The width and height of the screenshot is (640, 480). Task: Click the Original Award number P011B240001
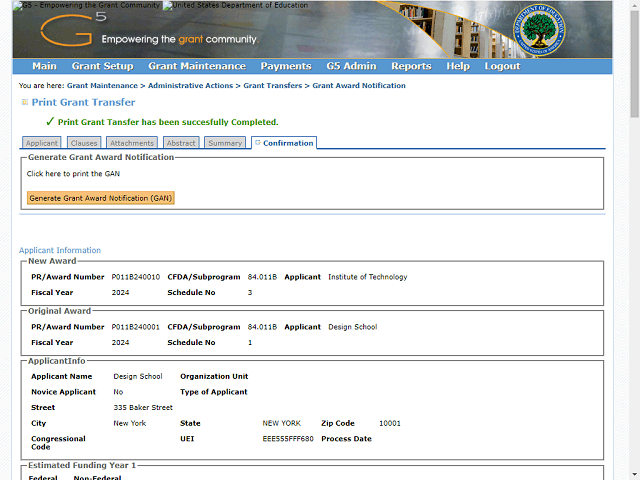136,327
